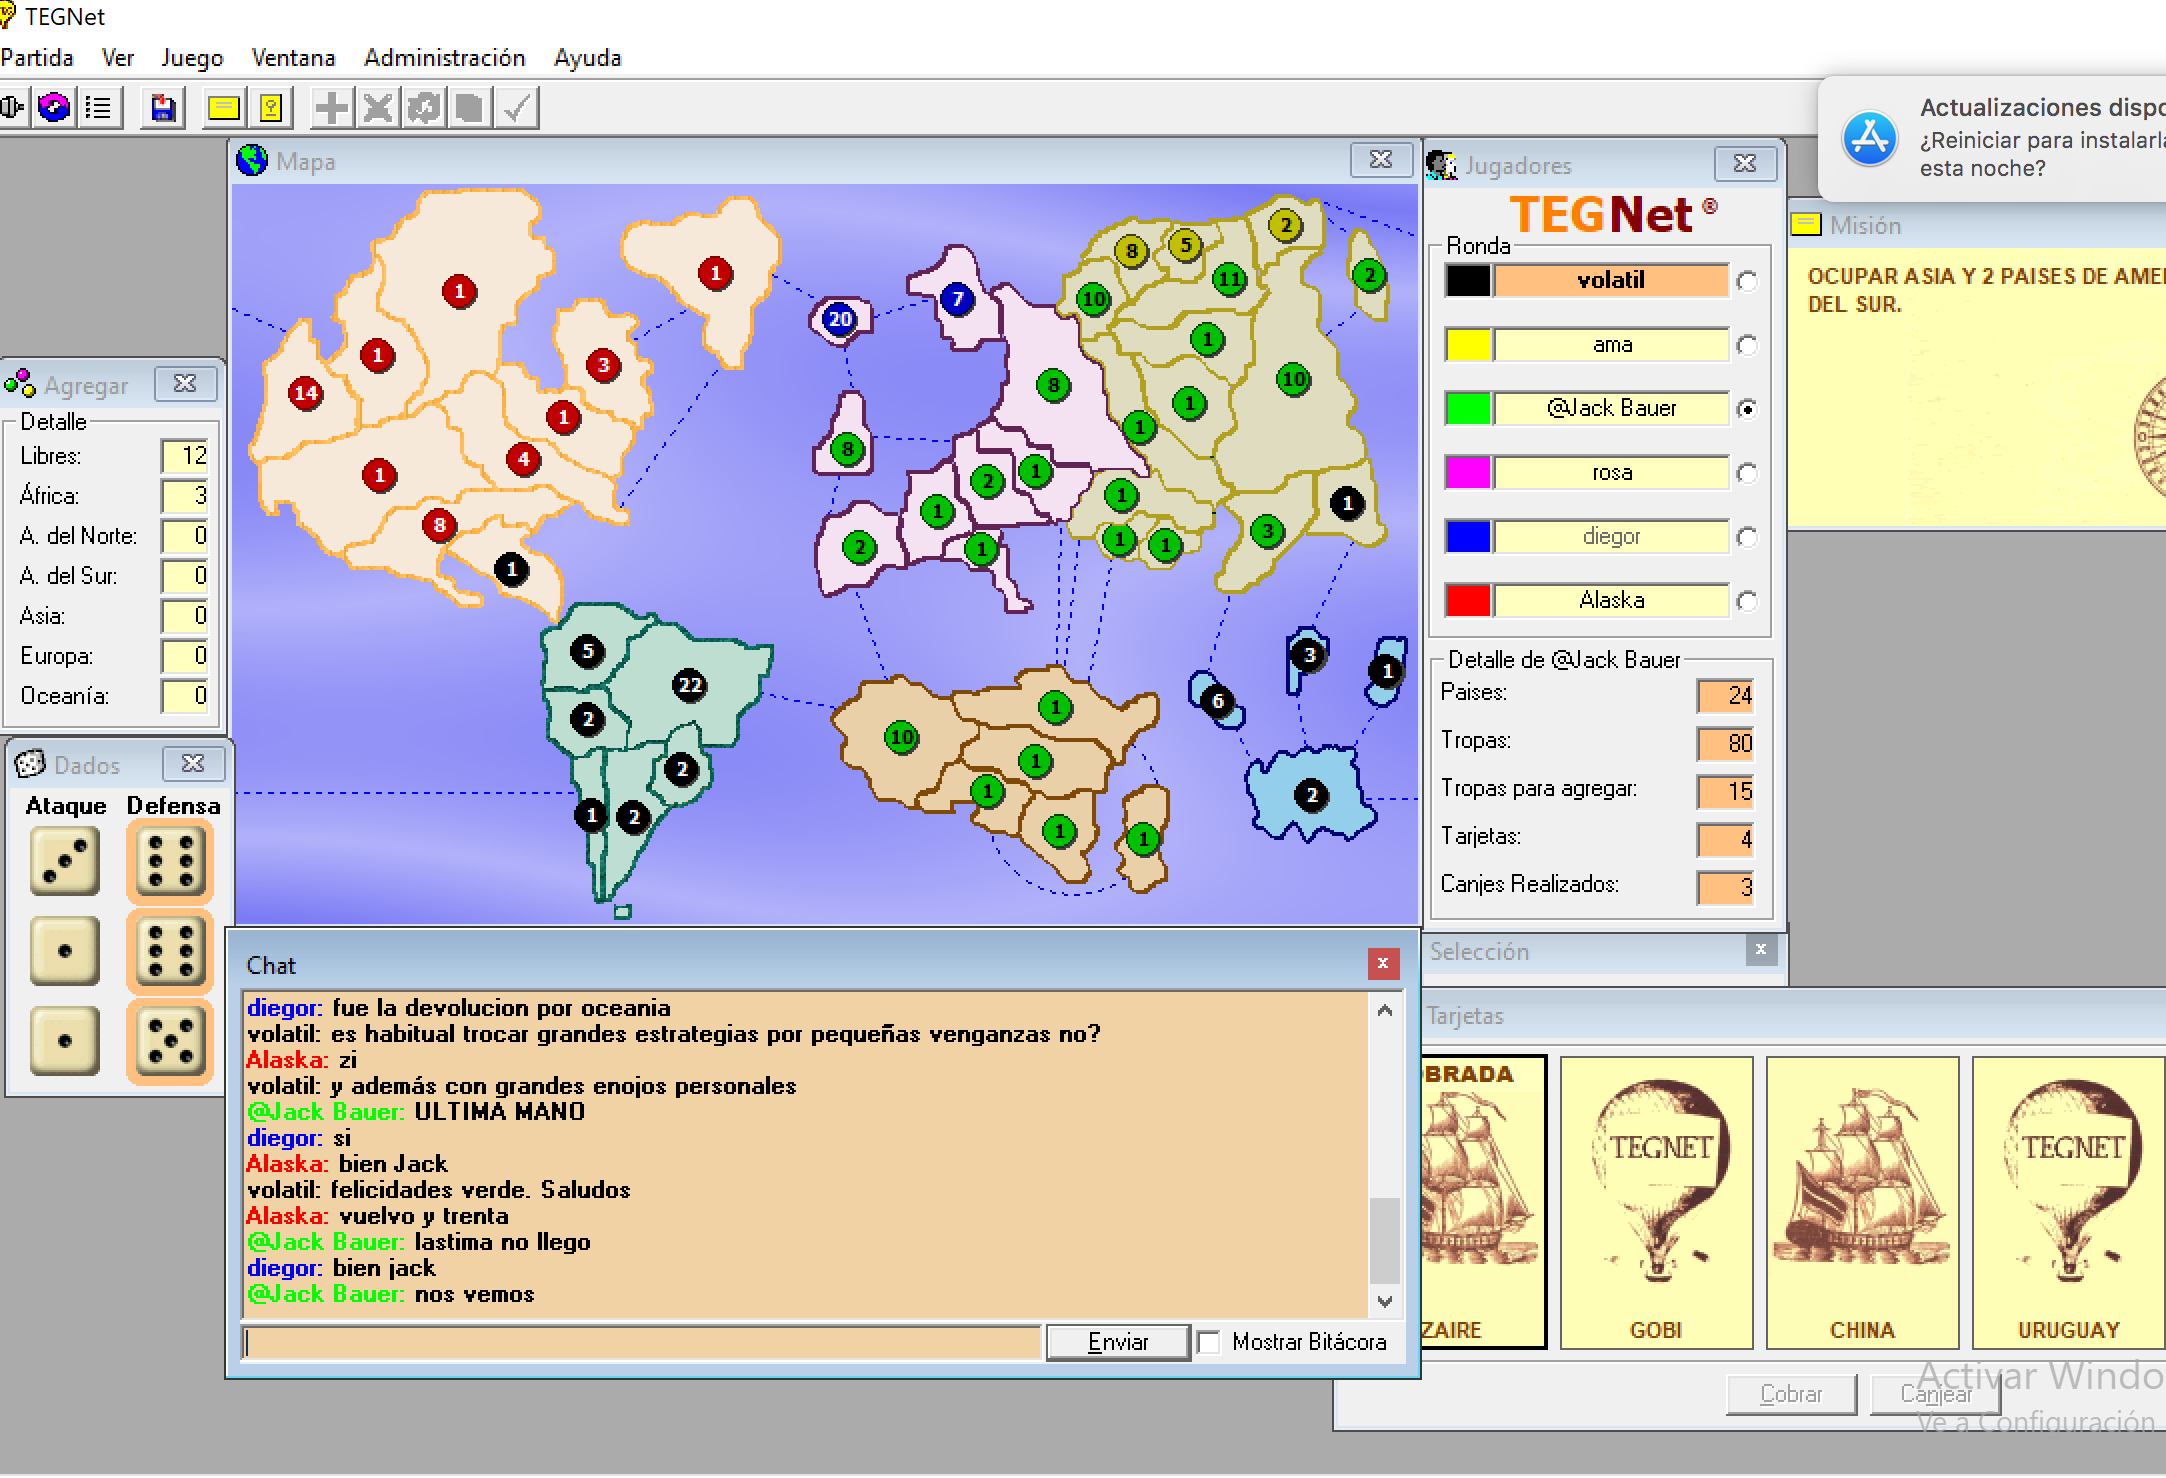The image size is (2166, 1478).
Task: Click the chat scrollbar down arrow
Action: click(x=1385, y=1301)
